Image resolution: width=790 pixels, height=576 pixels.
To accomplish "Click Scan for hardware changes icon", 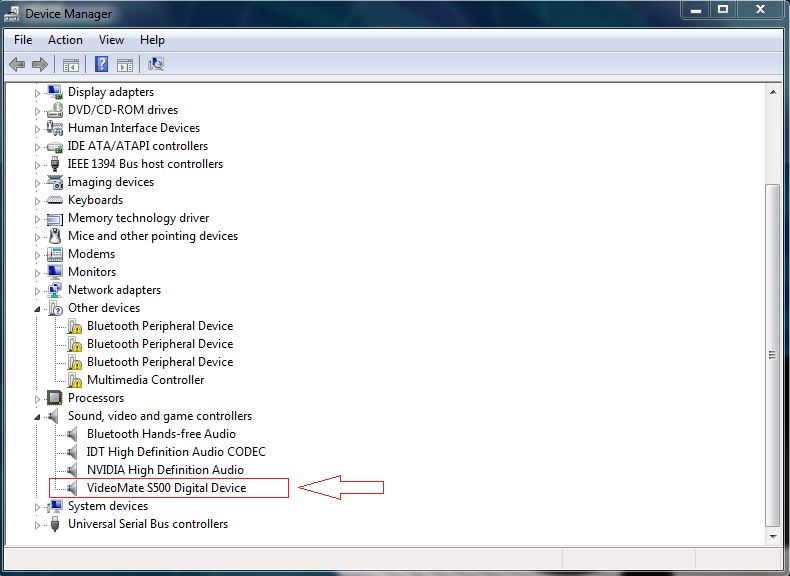I will pyautogui.click(x=156, y=64).
